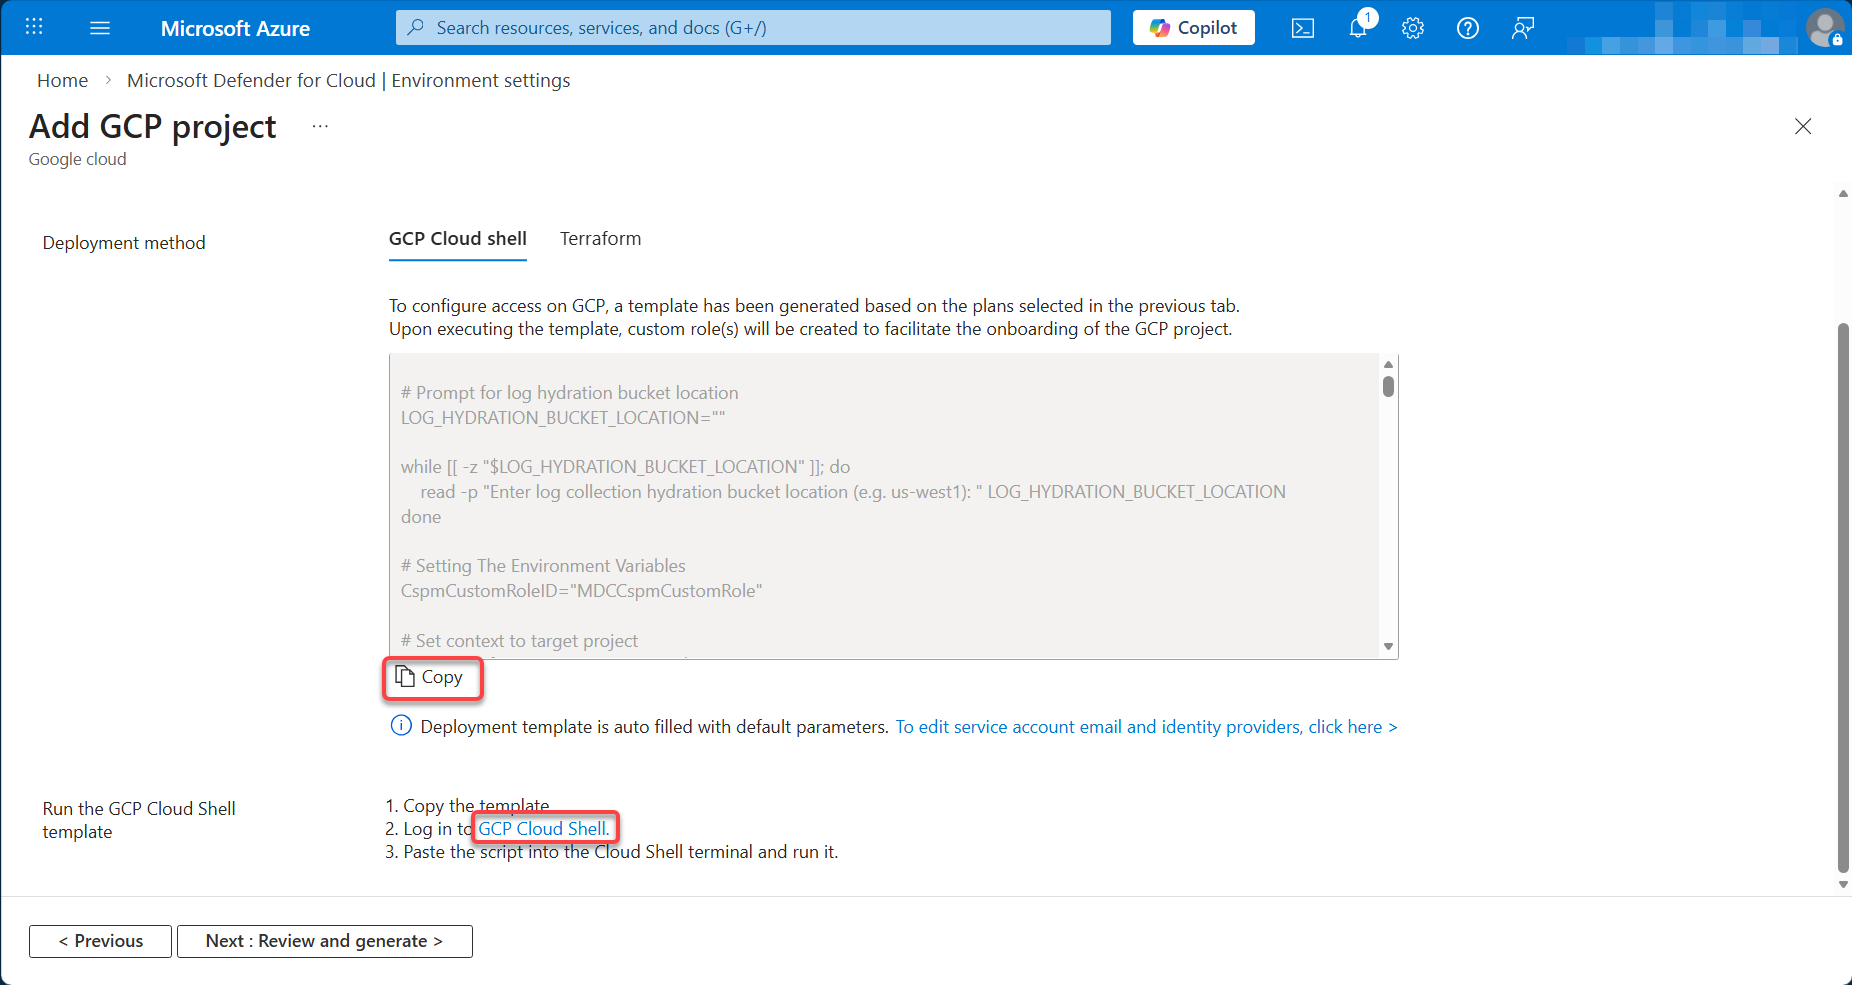Open the hamburger portal menu
Viewport: 1852px width, 985px height.
(x=100, y=28)
